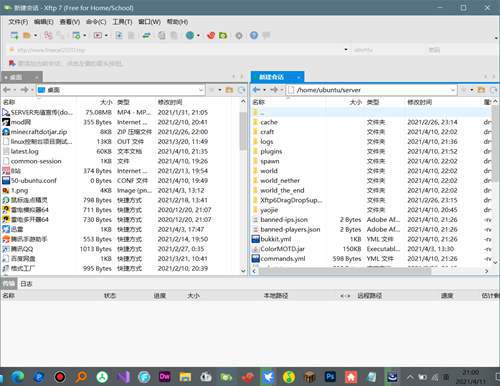This screenshot has height=386, width=500.
Task: Click the green new file toolbar icon
Action: tap(76, 35)
